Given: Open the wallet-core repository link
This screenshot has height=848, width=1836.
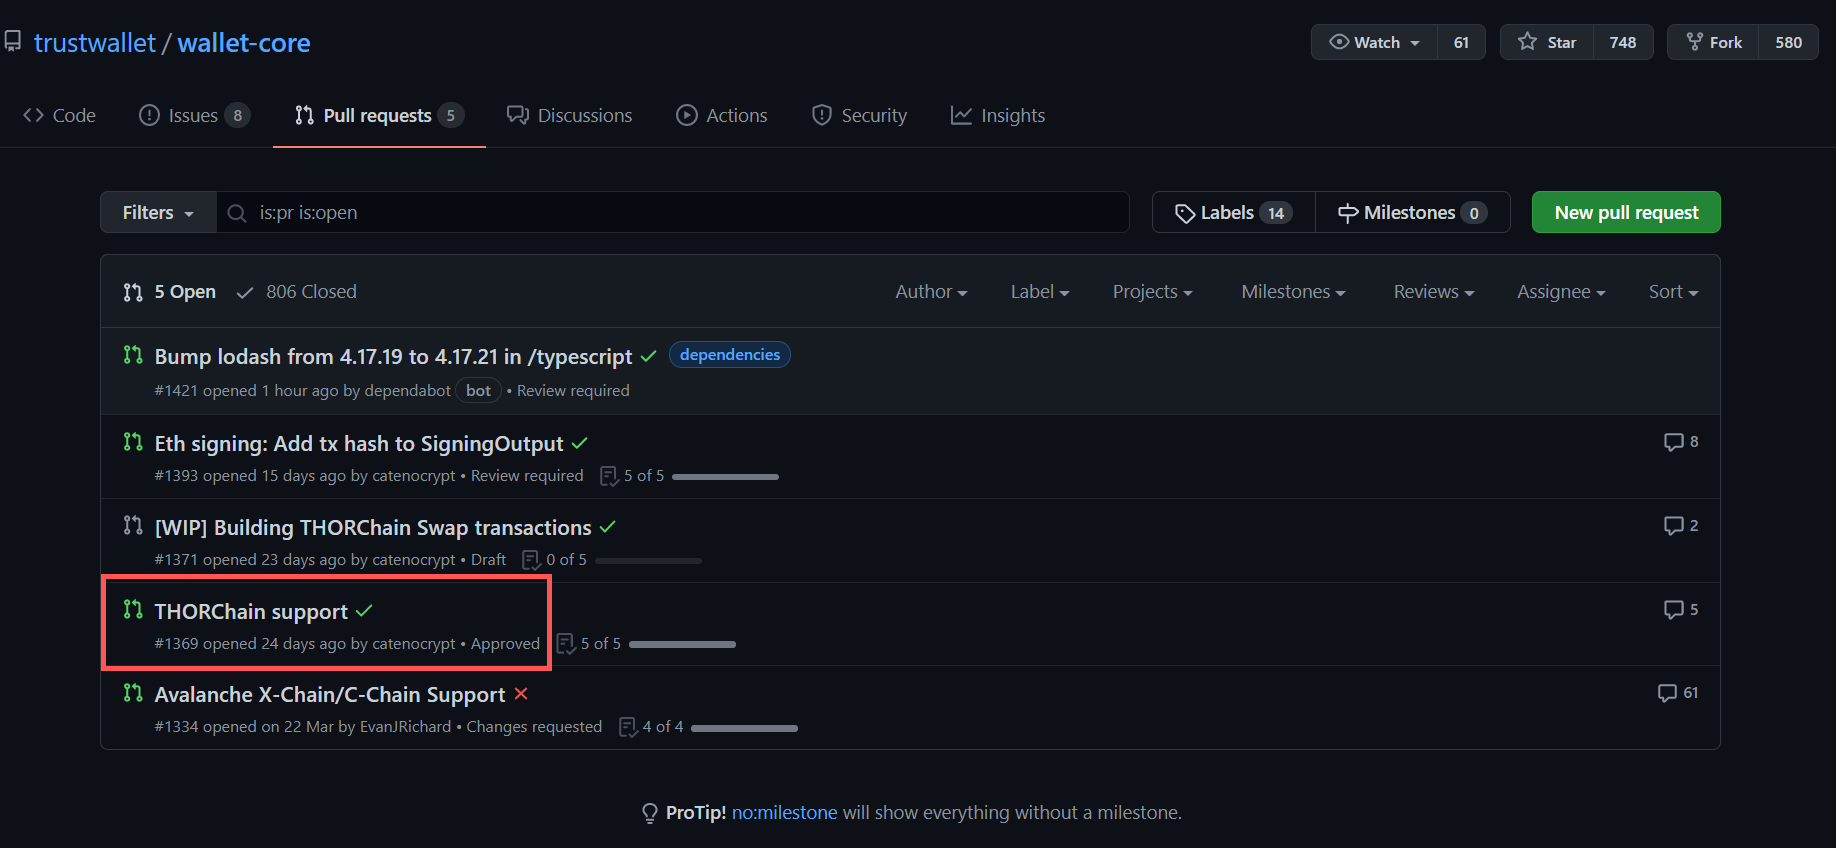Looking at the screenshot, I should coord(244,43).
